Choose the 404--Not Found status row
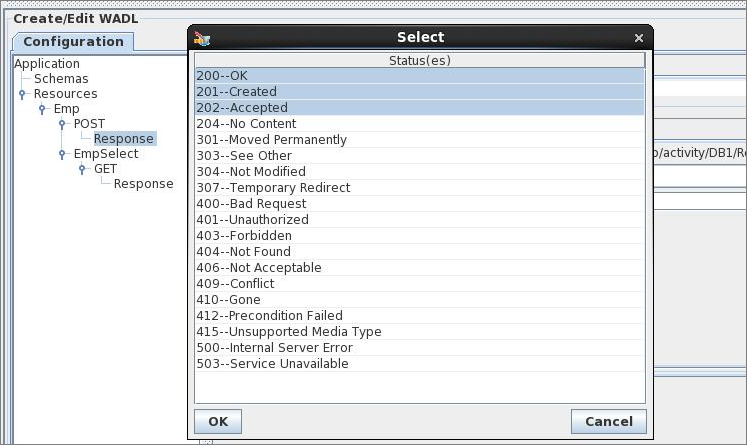747x445 pixels. [419, 252]
